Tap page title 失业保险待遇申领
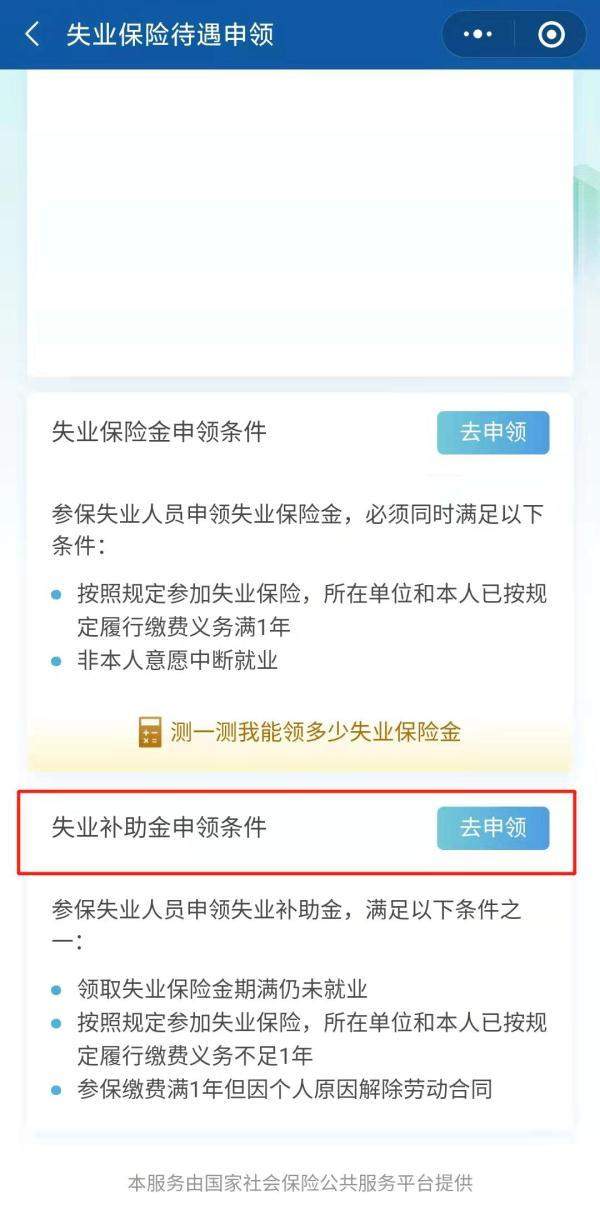Screen dimensions: 600x1210 pyautogui.click(x=170, y=35)
